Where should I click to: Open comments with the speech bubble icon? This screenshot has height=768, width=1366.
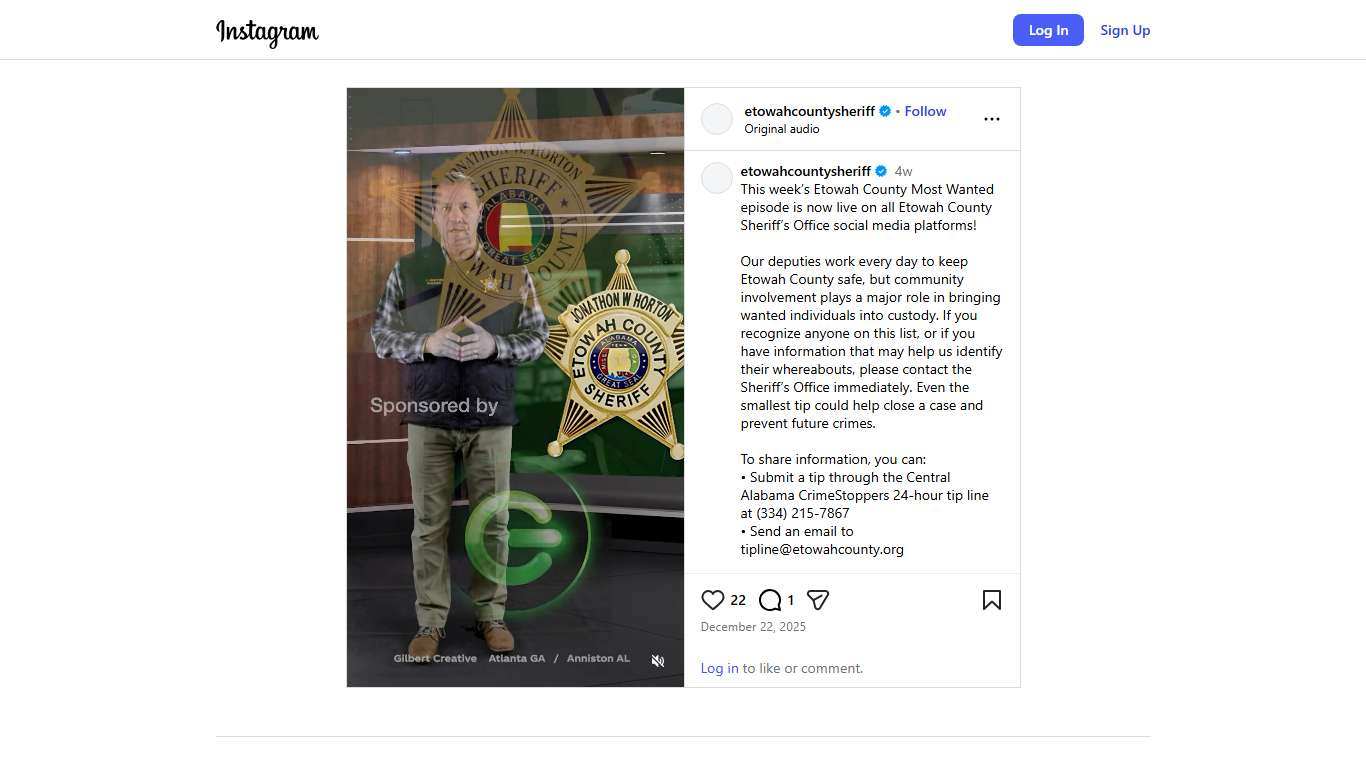[769, 600]
